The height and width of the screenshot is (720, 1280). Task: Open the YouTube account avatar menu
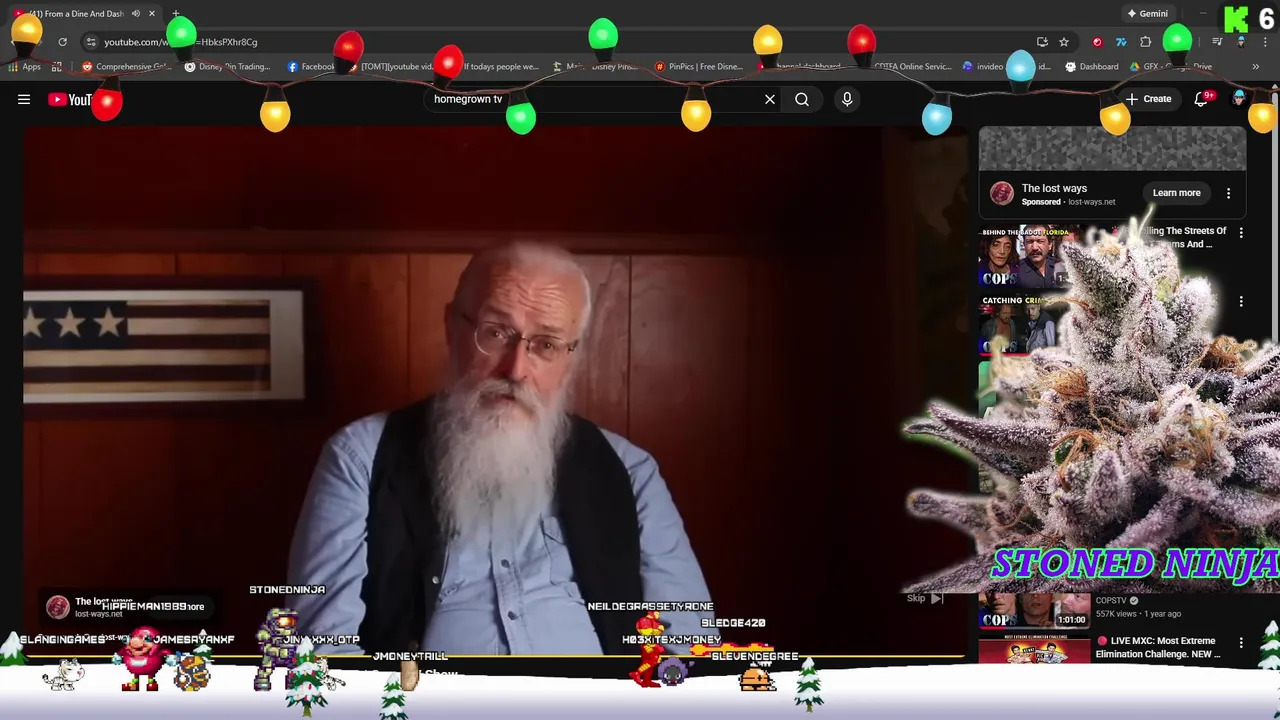(1240, 99)
